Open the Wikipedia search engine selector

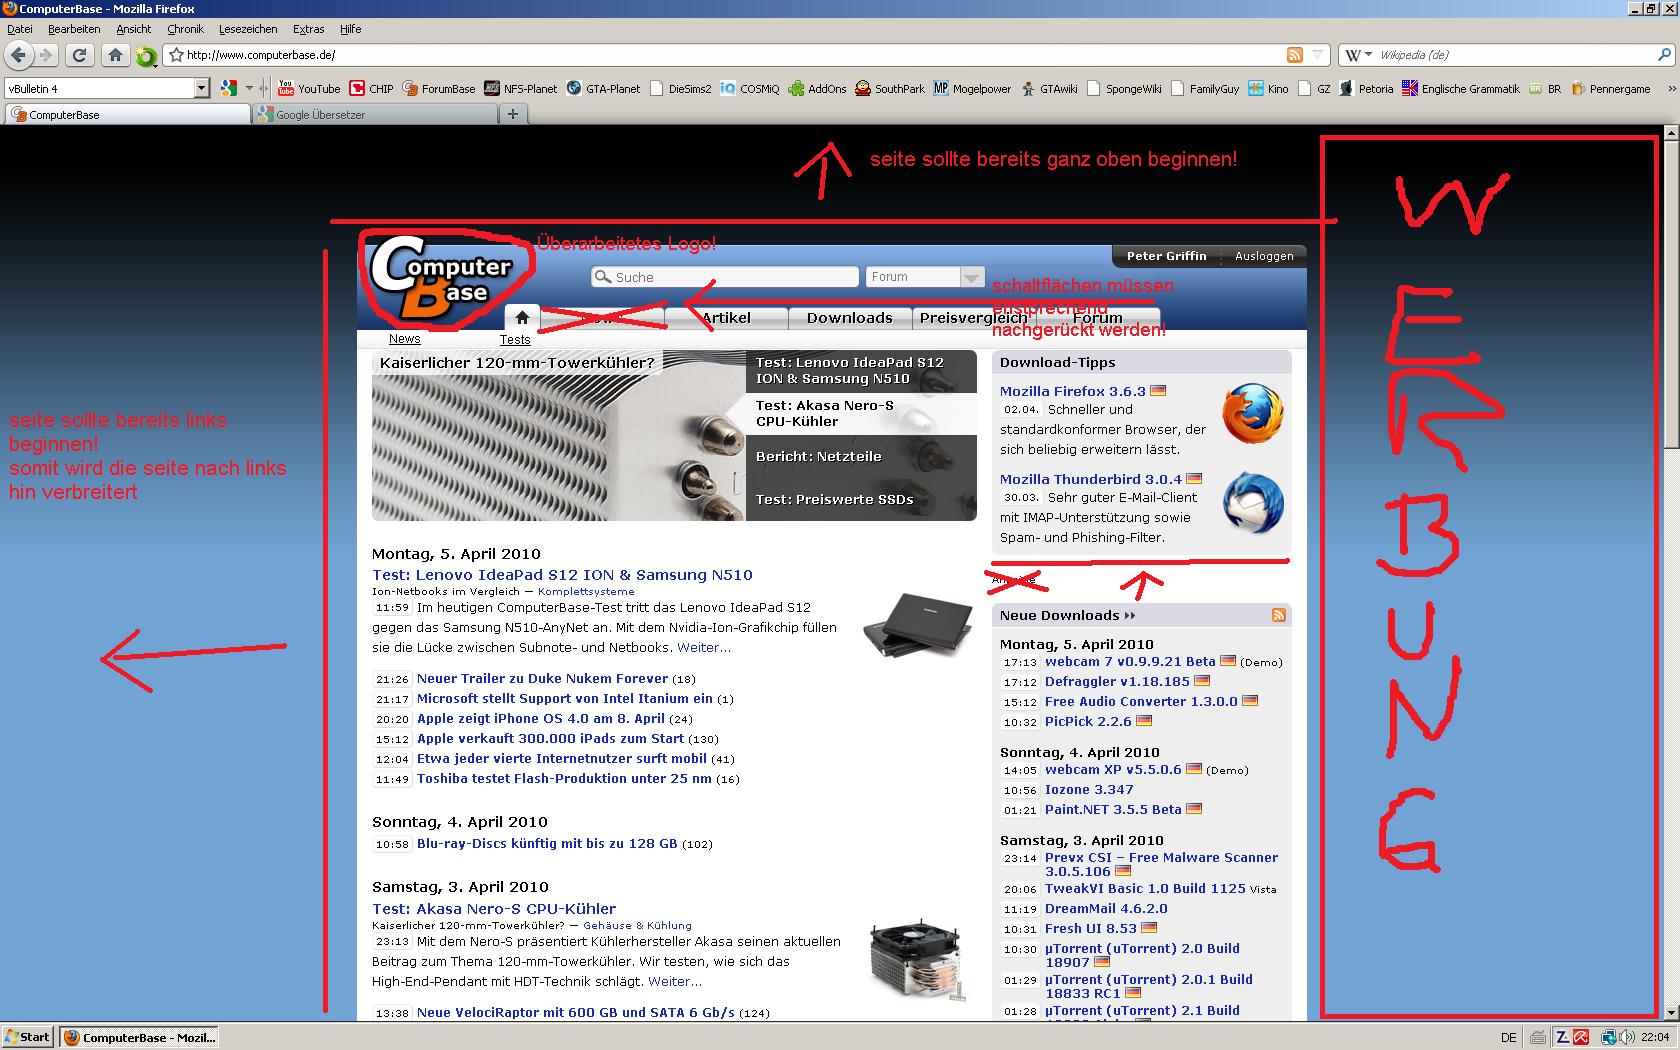point(1358,55)
